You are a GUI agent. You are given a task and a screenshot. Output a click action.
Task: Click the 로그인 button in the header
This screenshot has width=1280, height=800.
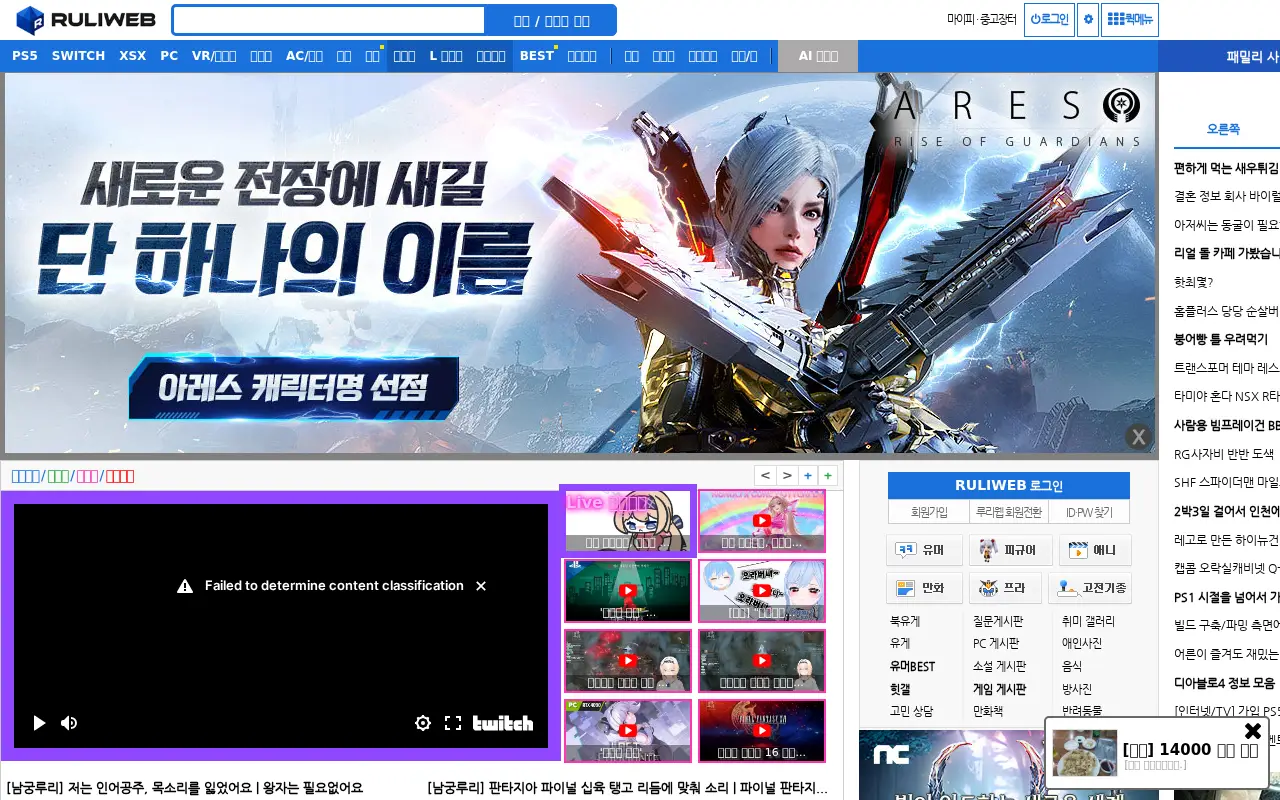coord(1049,19)
